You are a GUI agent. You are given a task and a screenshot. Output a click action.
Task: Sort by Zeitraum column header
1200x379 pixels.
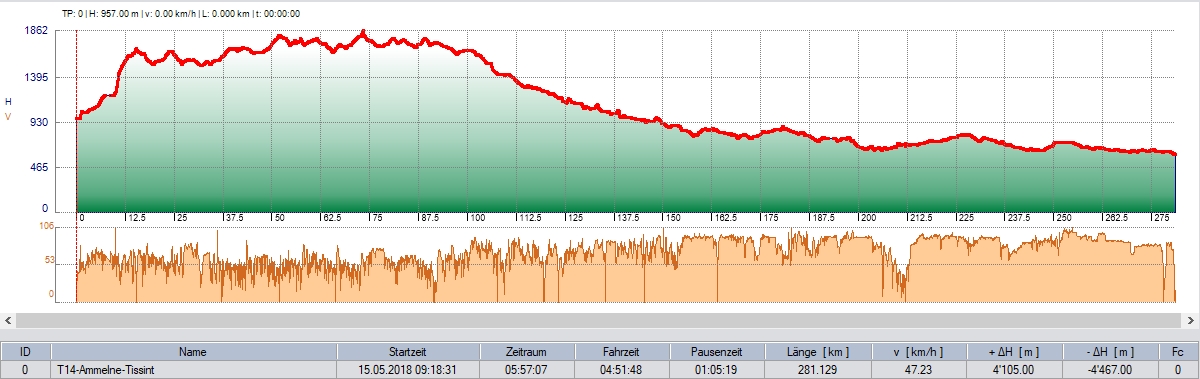click(x=527, y=352)
